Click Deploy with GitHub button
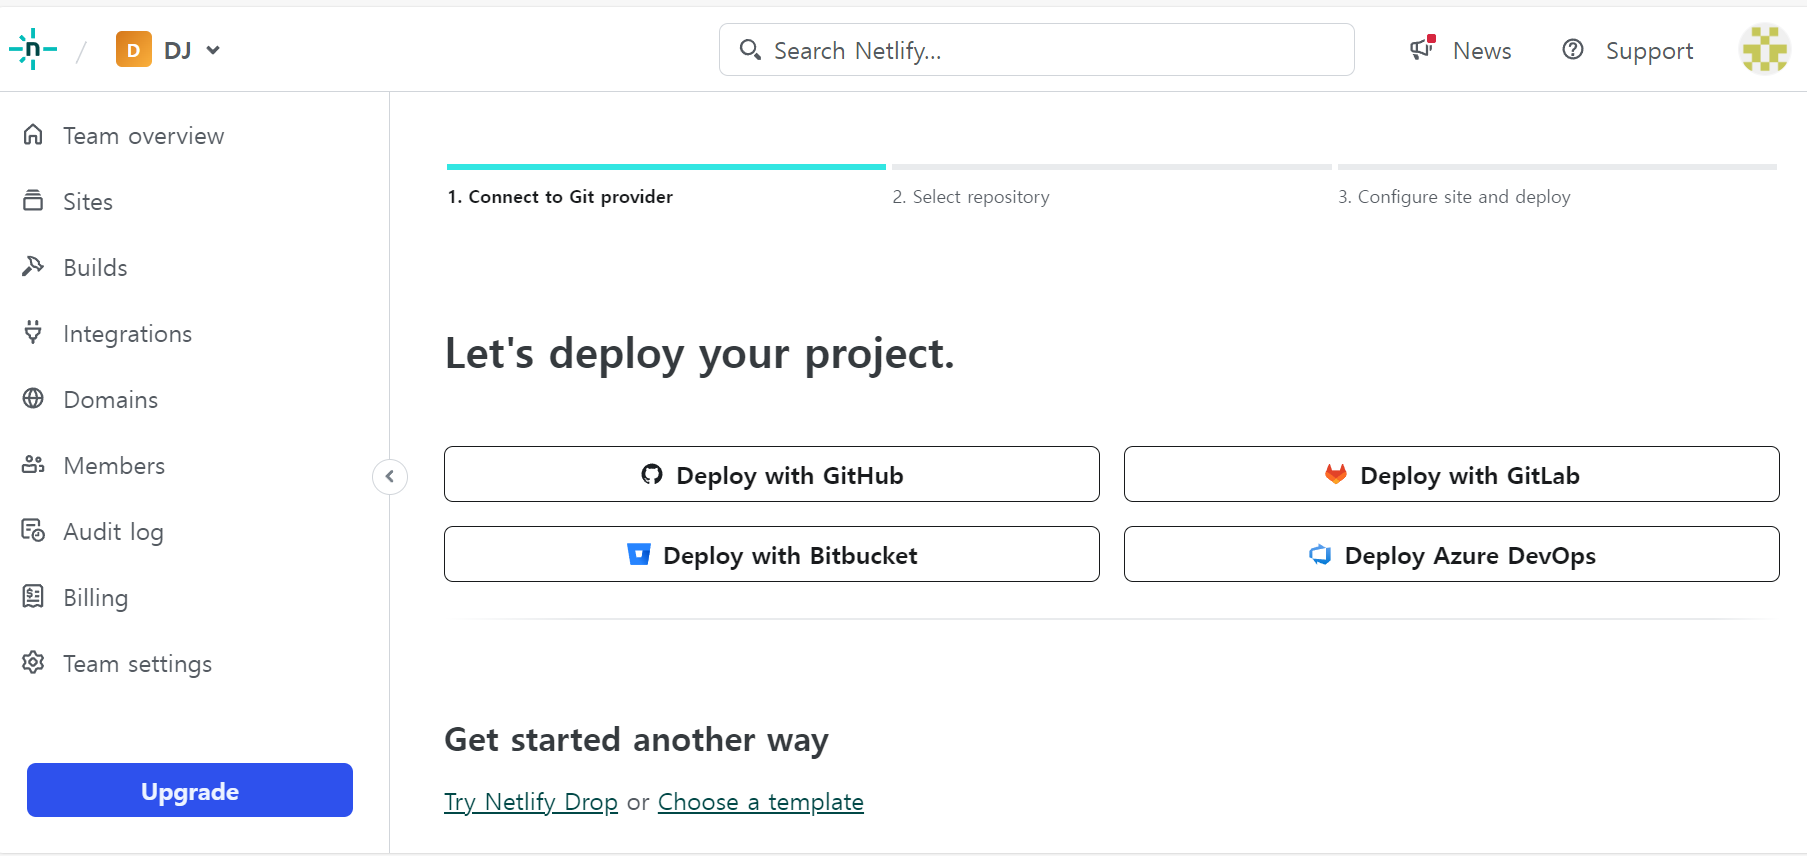The image size is (1807, 856). [x=772, y=474]
